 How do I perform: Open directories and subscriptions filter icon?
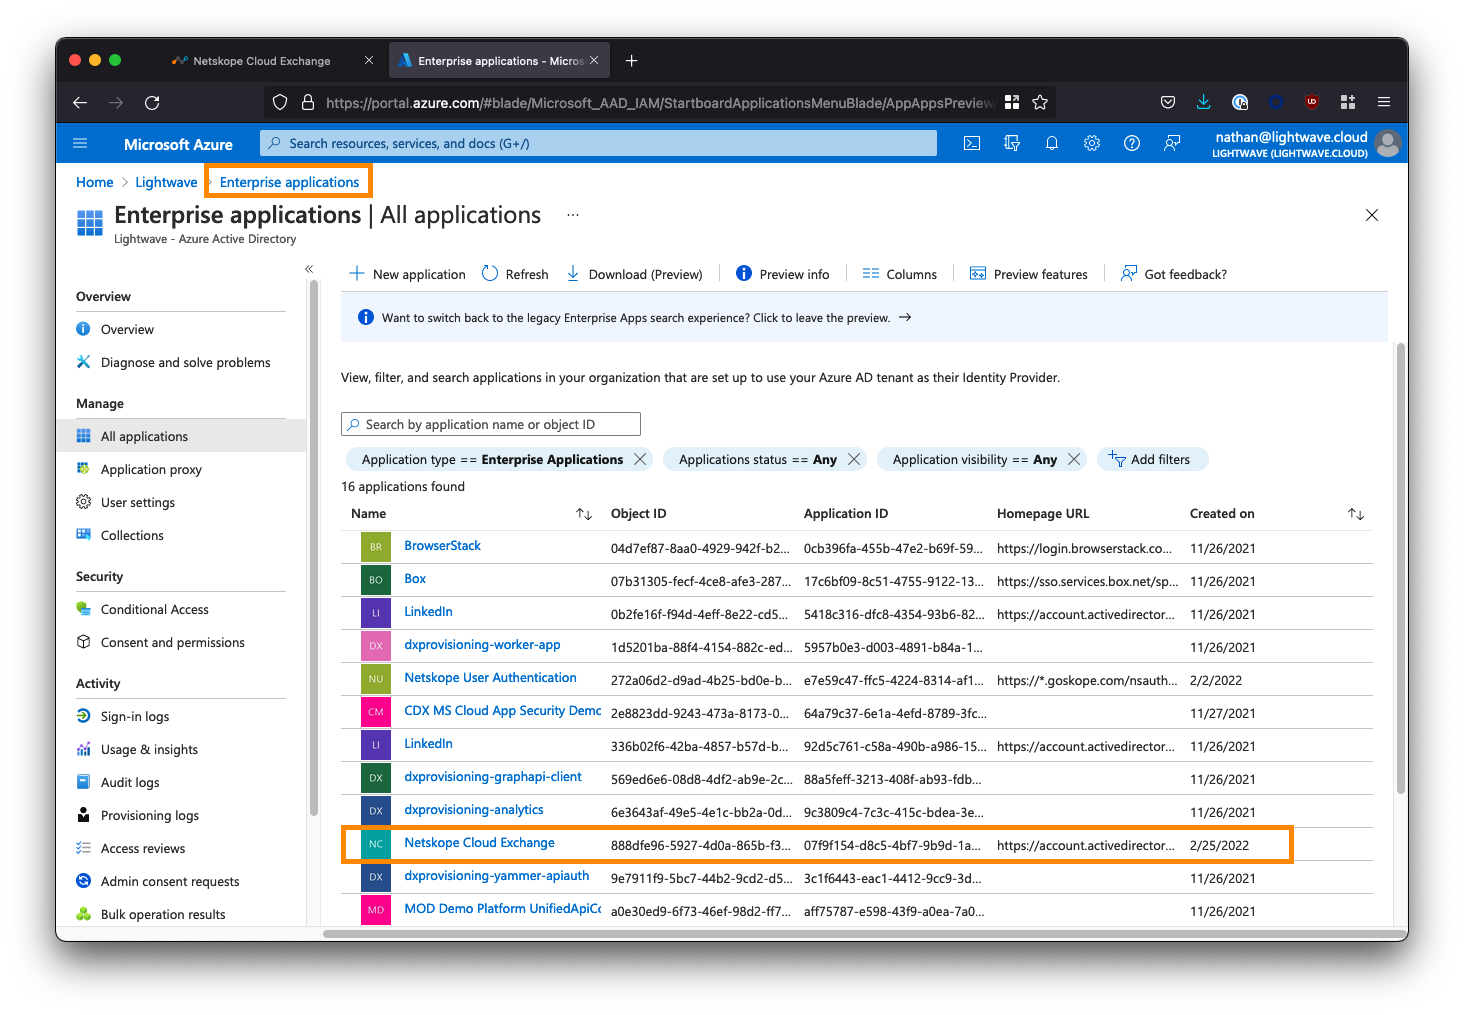click(x=1011, y=144)
